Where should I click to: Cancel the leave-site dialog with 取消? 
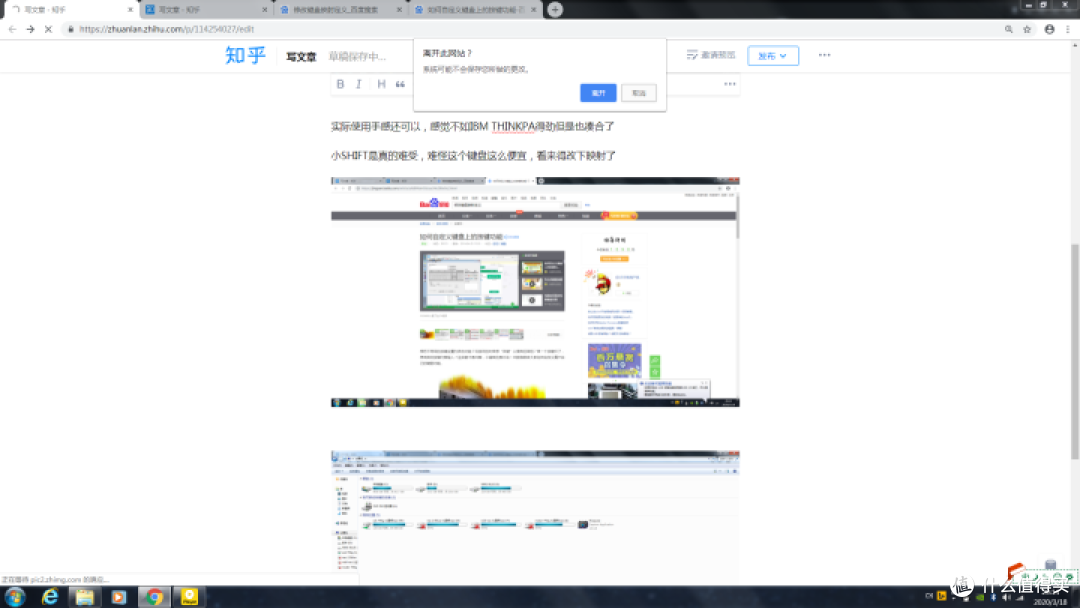coord(638,93)
